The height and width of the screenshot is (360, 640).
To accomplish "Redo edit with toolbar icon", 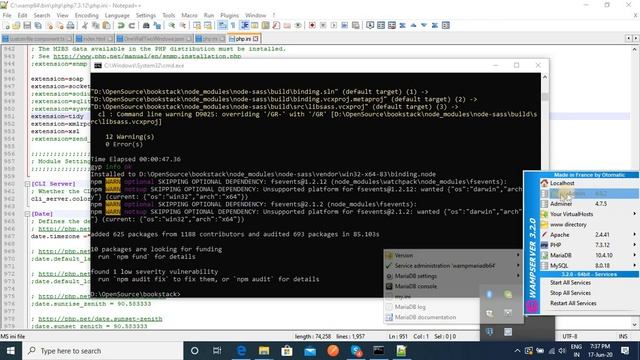I will coord(131,25).
